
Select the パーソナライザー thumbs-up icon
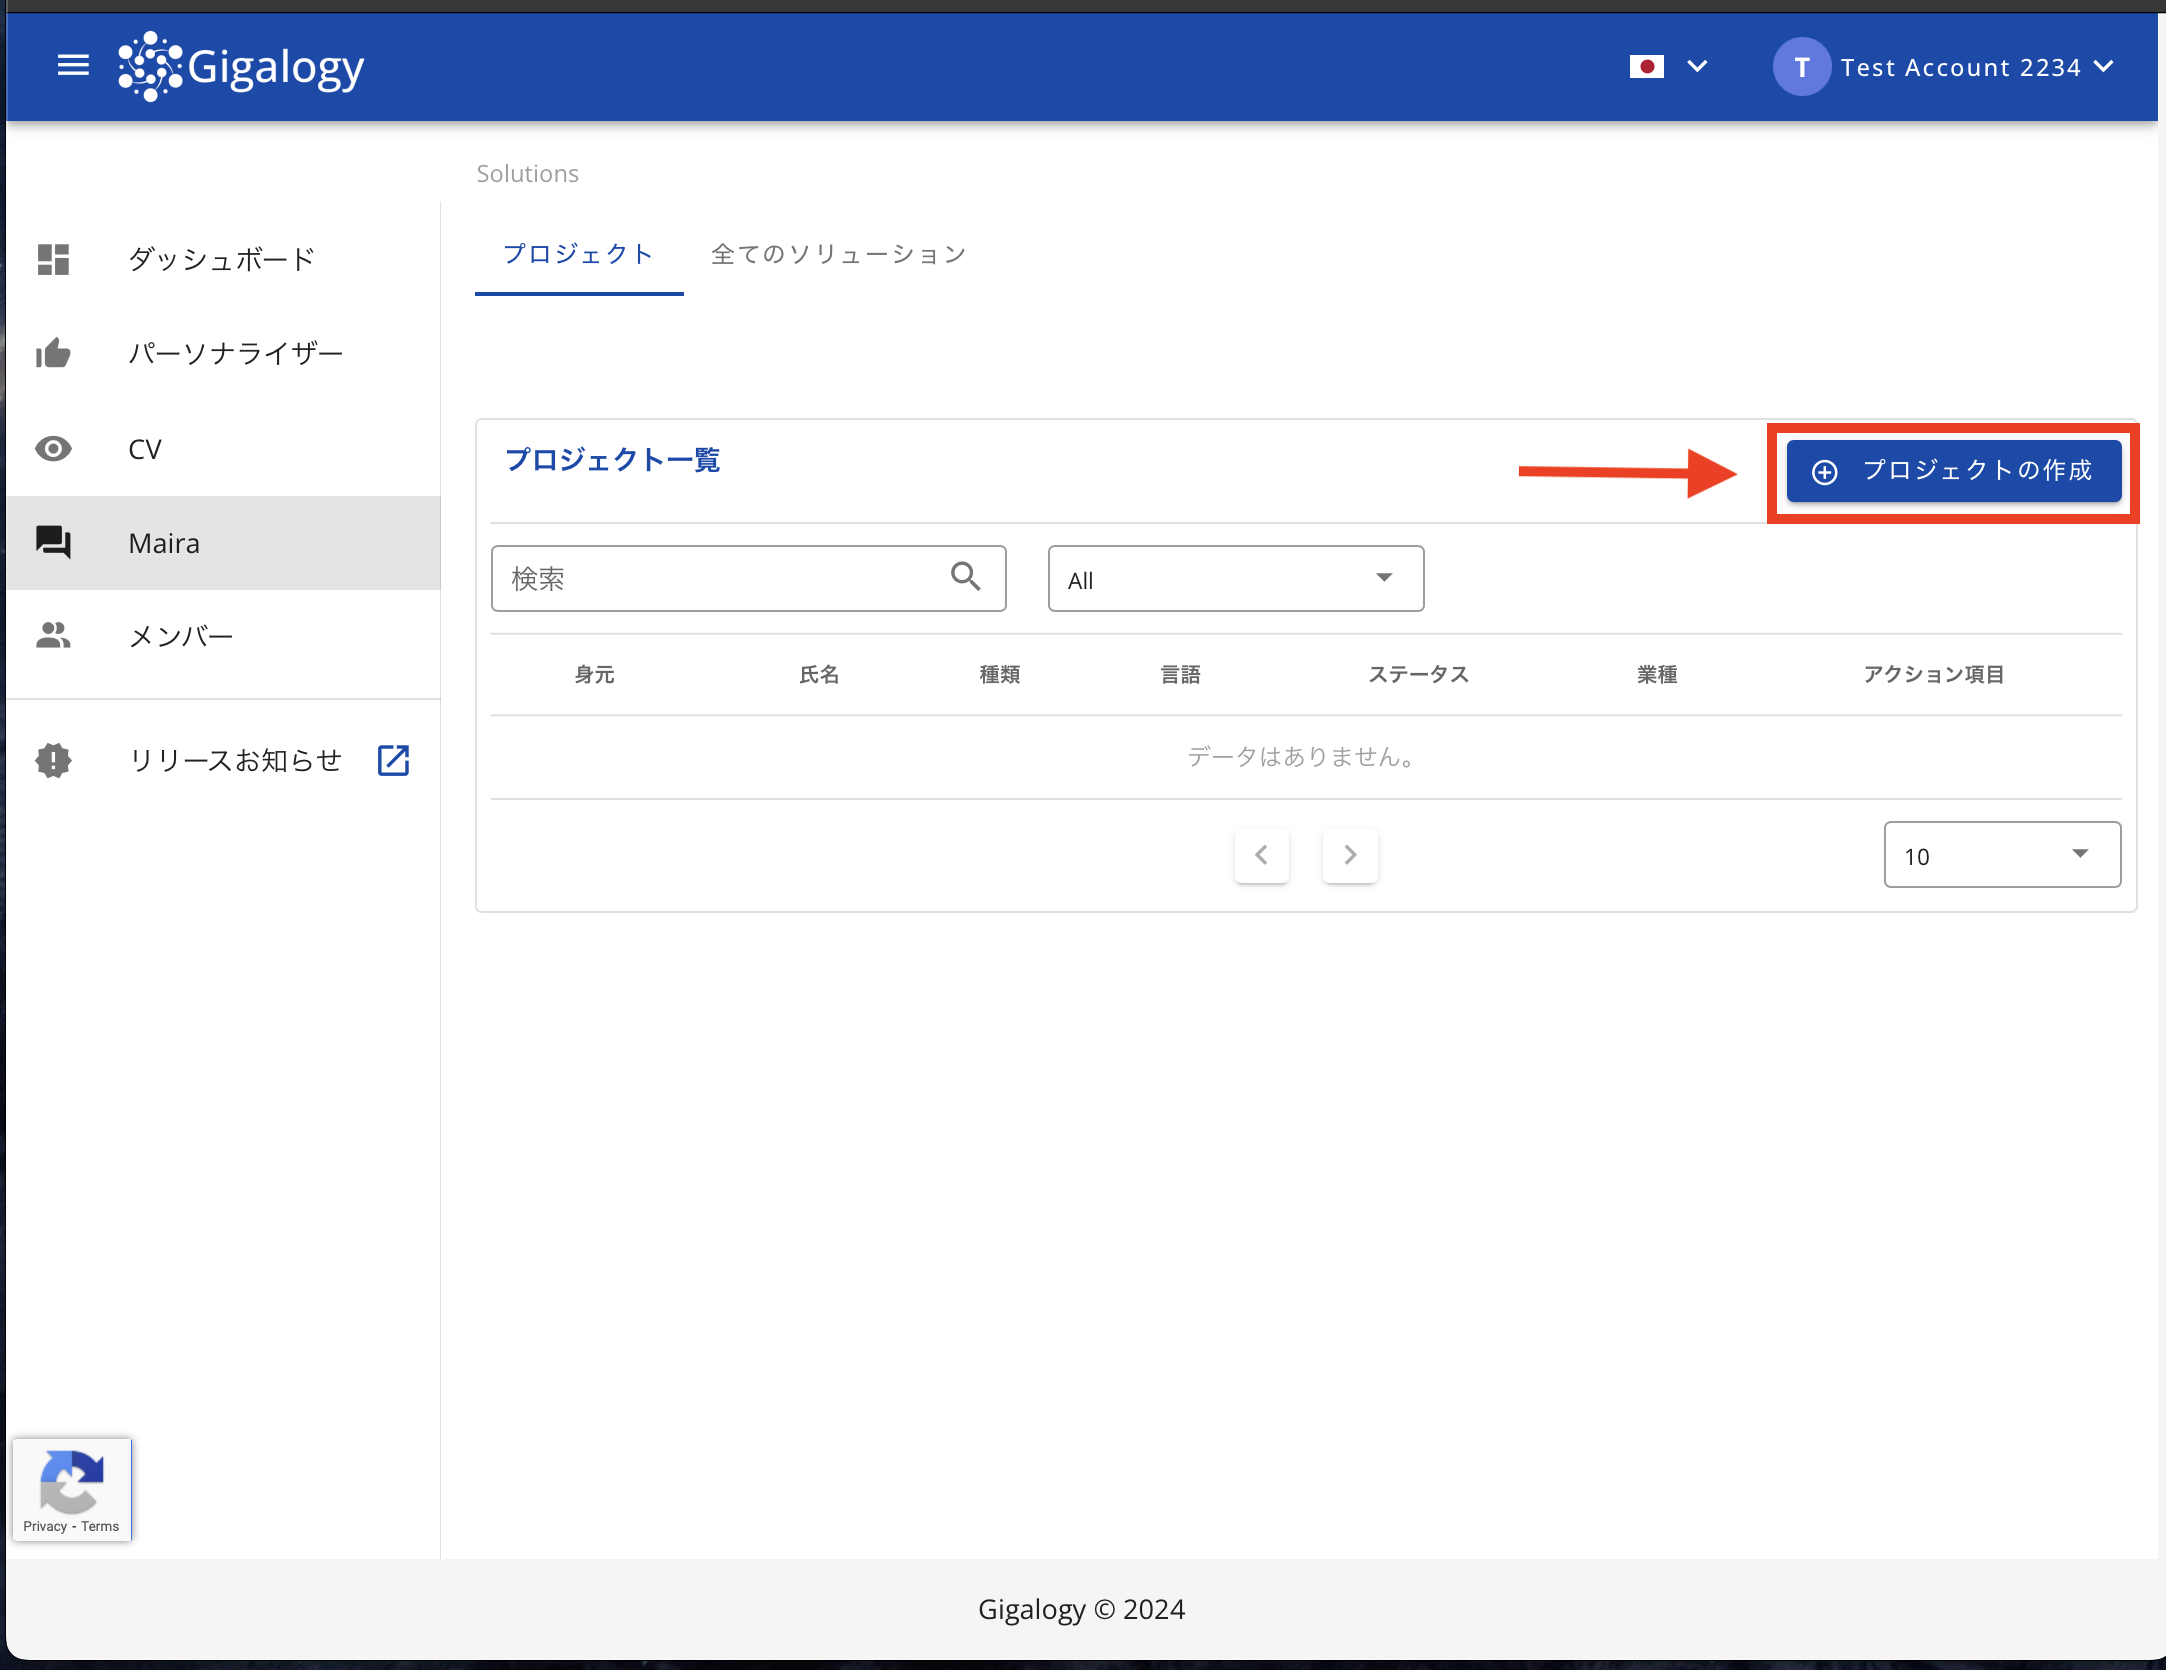(x=53, y=352)
